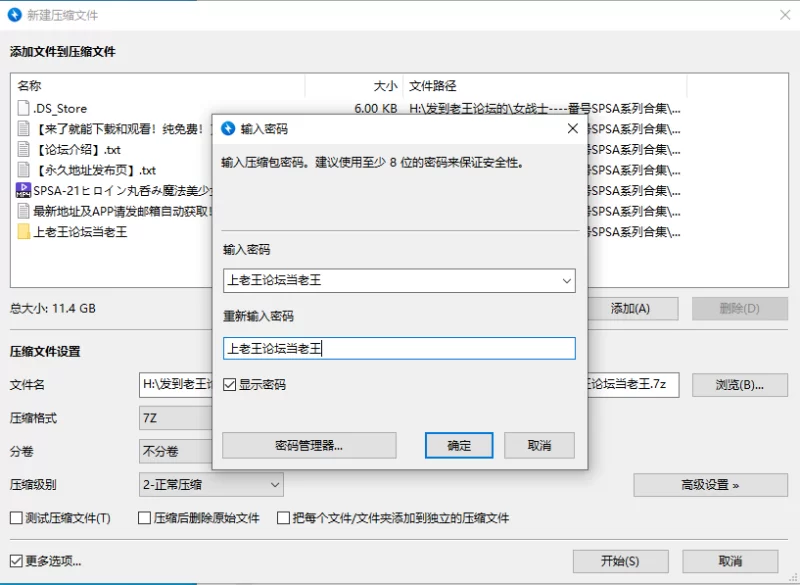This screenshot has width=800, height=585.
Task: Sort list by 名称 column header
Action: (x=158, y=86)
